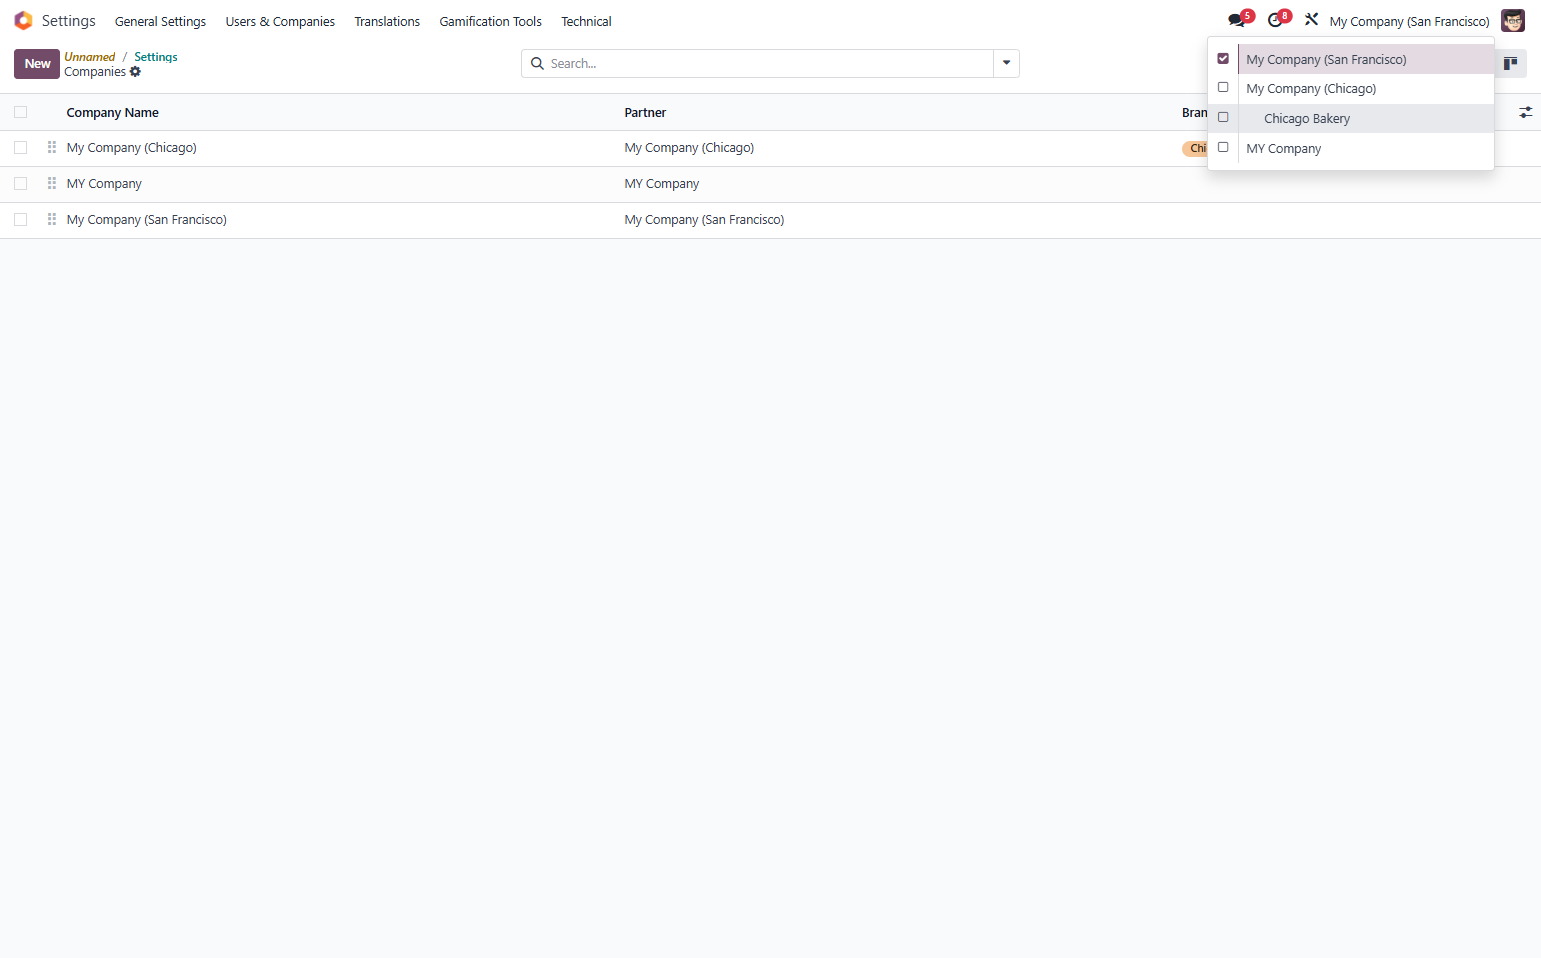This screenshot has width=1541, height=958.
Task: Click the orange Chi branch tag
Action: (1195, 148)
